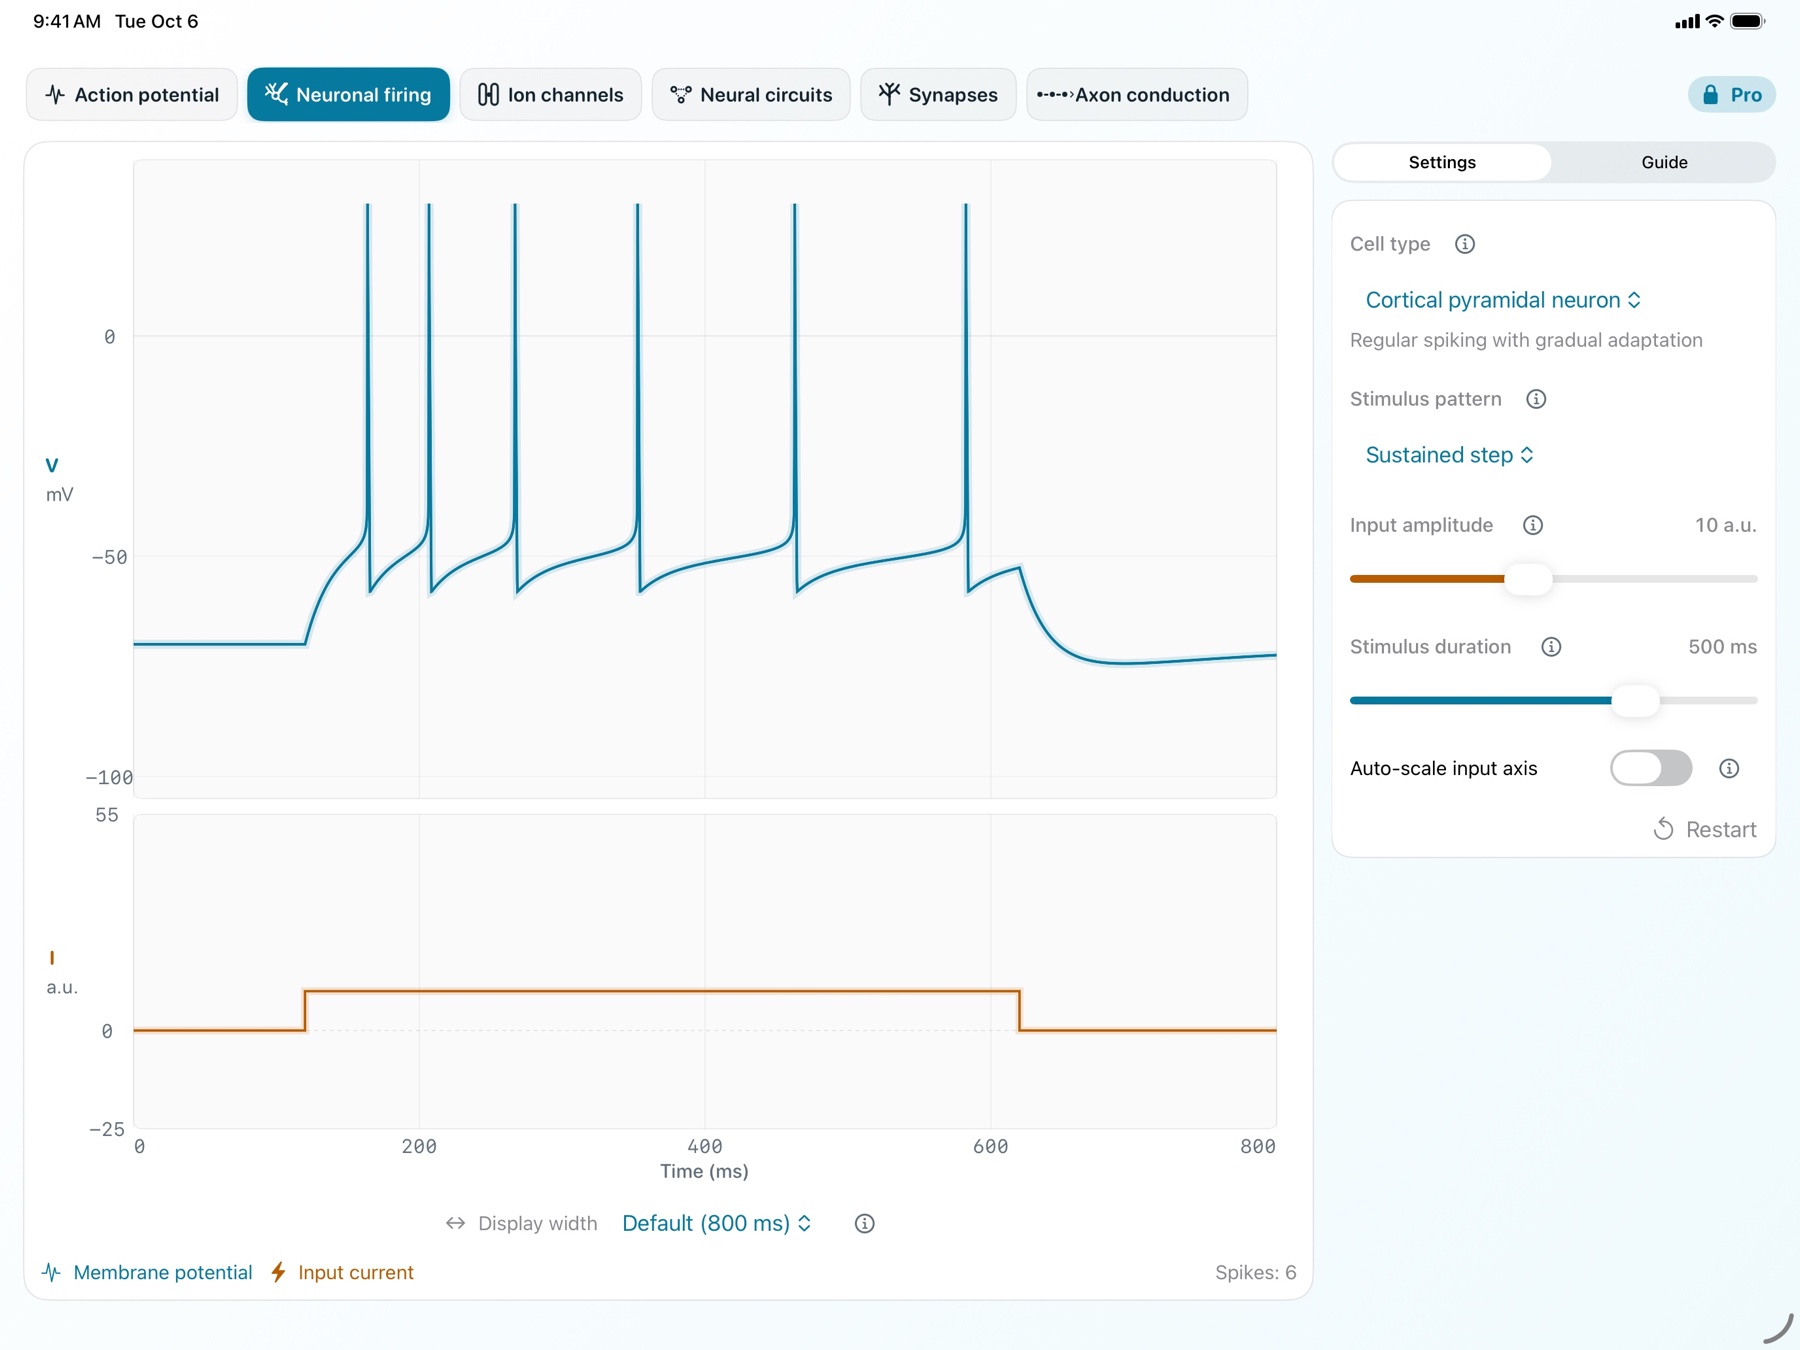
Task: Click the Stimulus pattern info icon
Action: click(x=1536, y=399)
